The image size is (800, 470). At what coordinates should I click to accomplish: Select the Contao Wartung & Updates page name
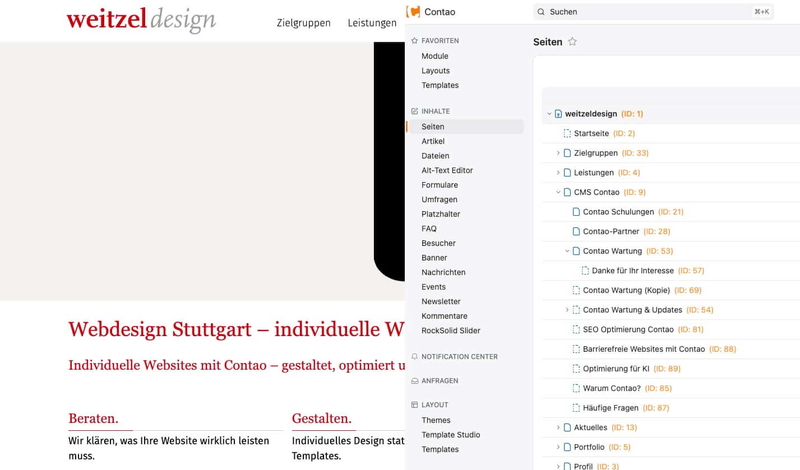(x=632, y=310)
